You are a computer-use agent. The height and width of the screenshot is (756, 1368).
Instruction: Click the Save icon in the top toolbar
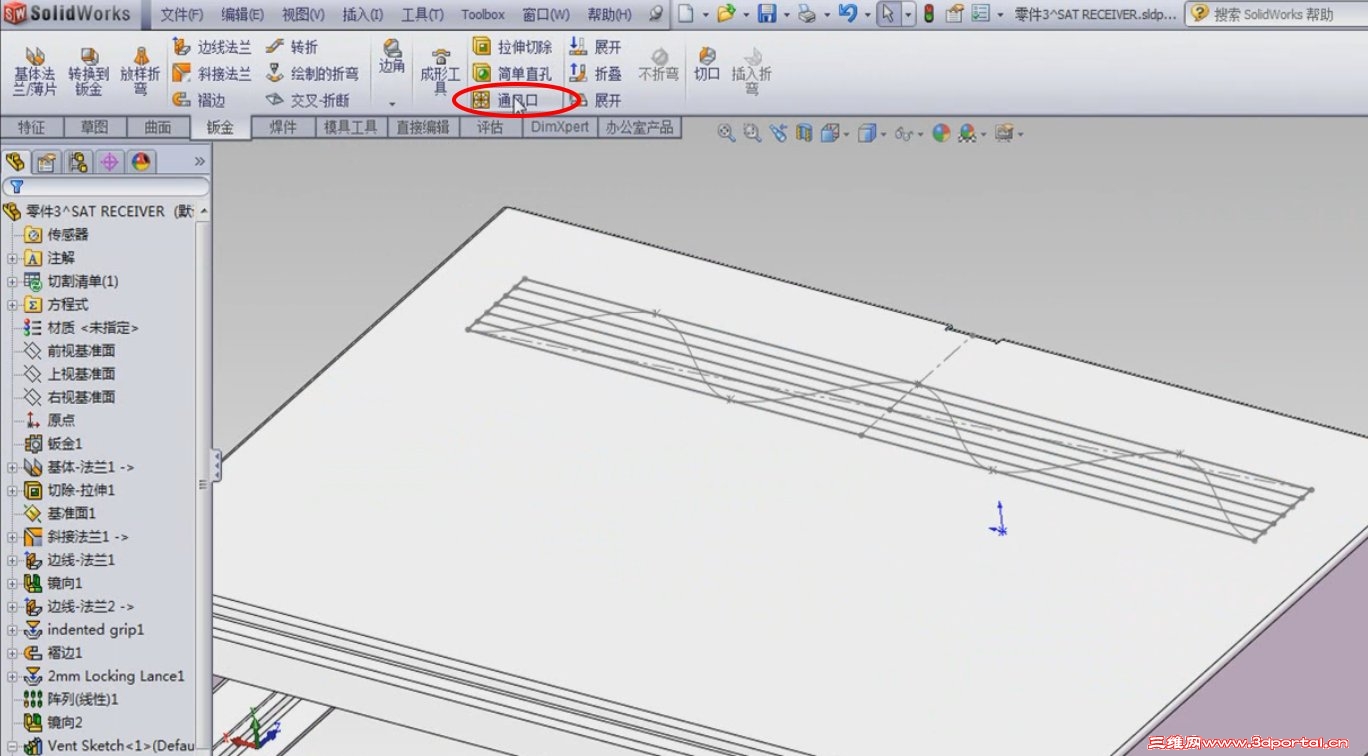coord(767,14)
